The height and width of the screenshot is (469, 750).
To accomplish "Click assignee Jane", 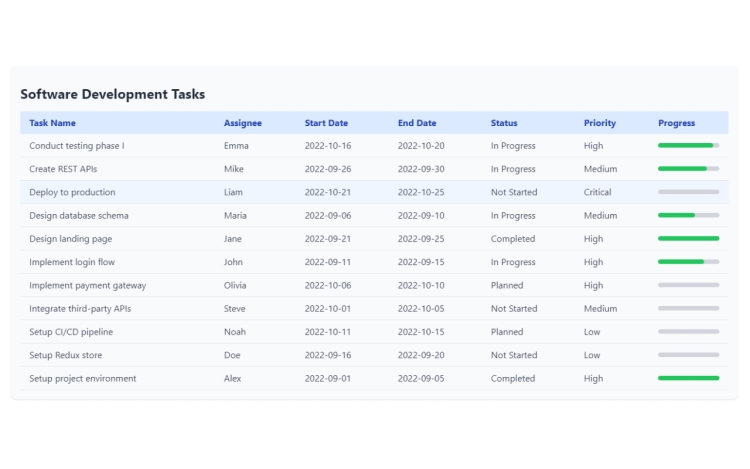I will [232, 239].
